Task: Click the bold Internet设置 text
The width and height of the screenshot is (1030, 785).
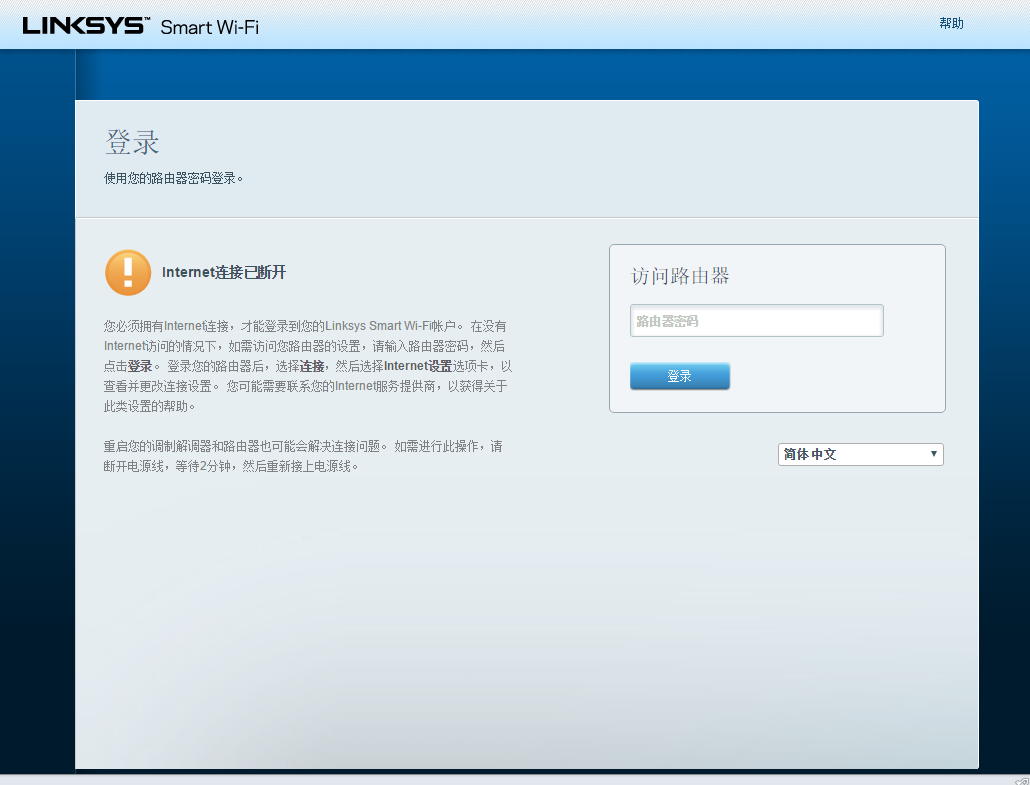Action: (418, 366)
